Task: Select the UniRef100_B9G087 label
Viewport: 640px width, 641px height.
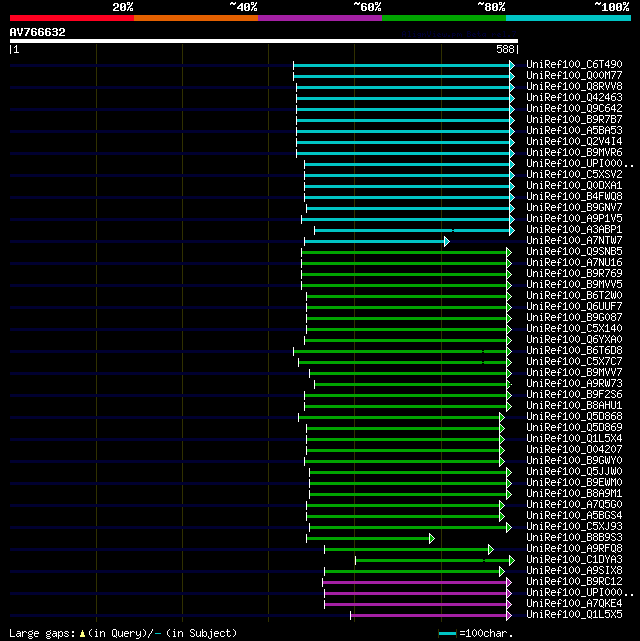Action: (x=574, y=318)
